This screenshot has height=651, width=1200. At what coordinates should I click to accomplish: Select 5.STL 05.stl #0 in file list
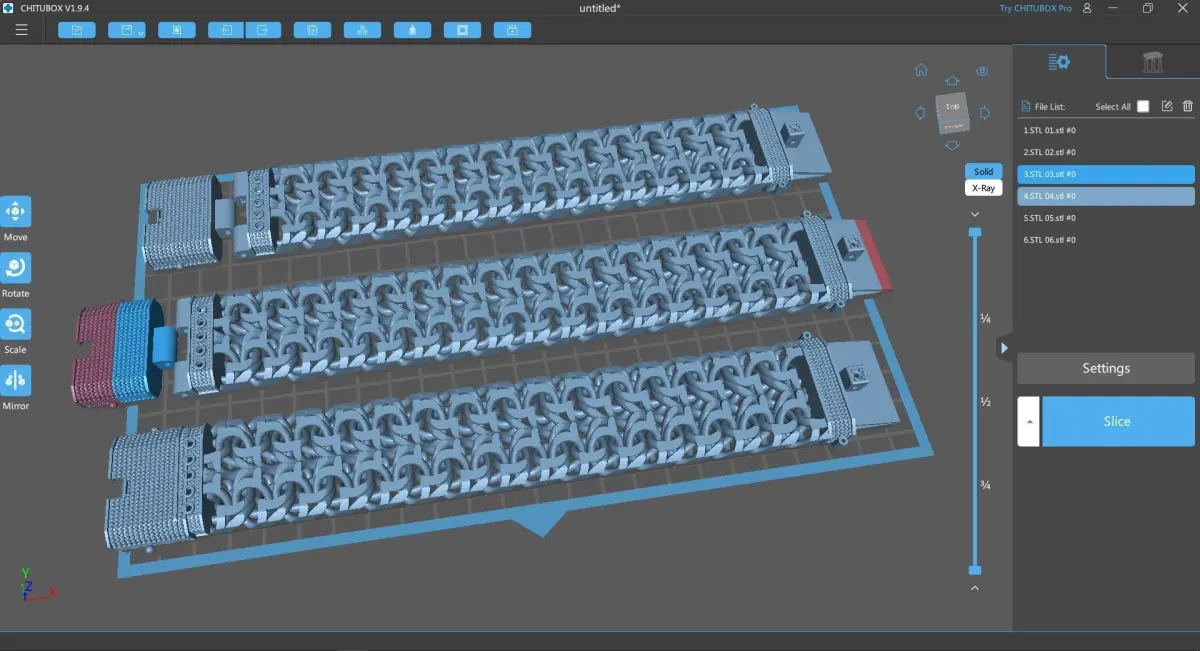pyautogui.click(x=1106, y=218)
